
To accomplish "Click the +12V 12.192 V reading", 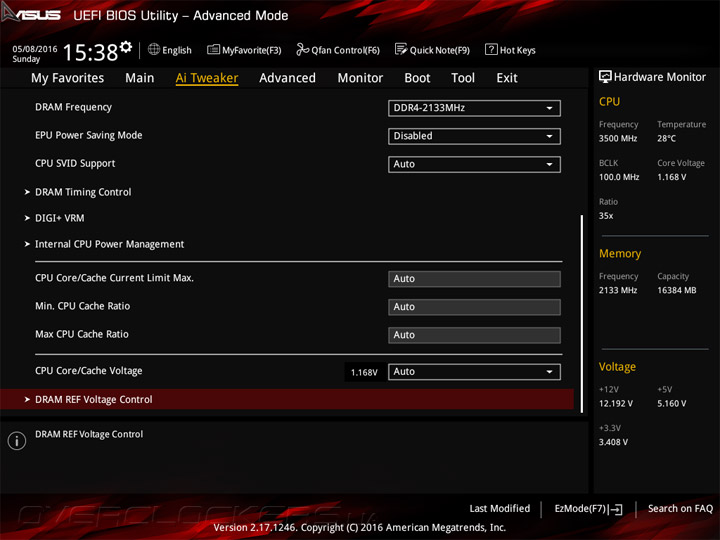I will [616, 403].
